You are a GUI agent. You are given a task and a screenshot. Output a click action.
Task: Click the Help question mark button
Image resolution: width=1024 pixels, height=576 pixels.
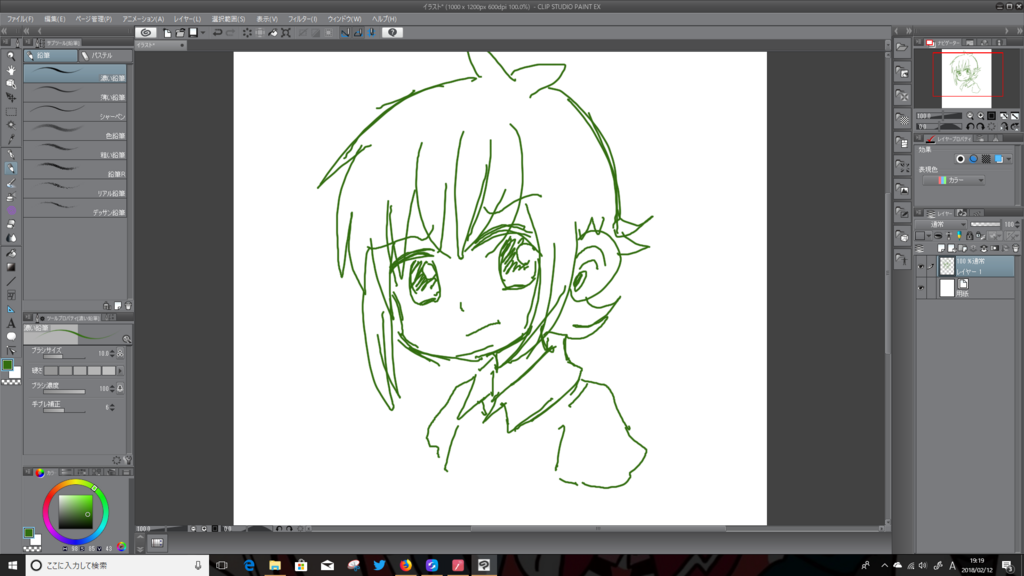tap(391, 32)
